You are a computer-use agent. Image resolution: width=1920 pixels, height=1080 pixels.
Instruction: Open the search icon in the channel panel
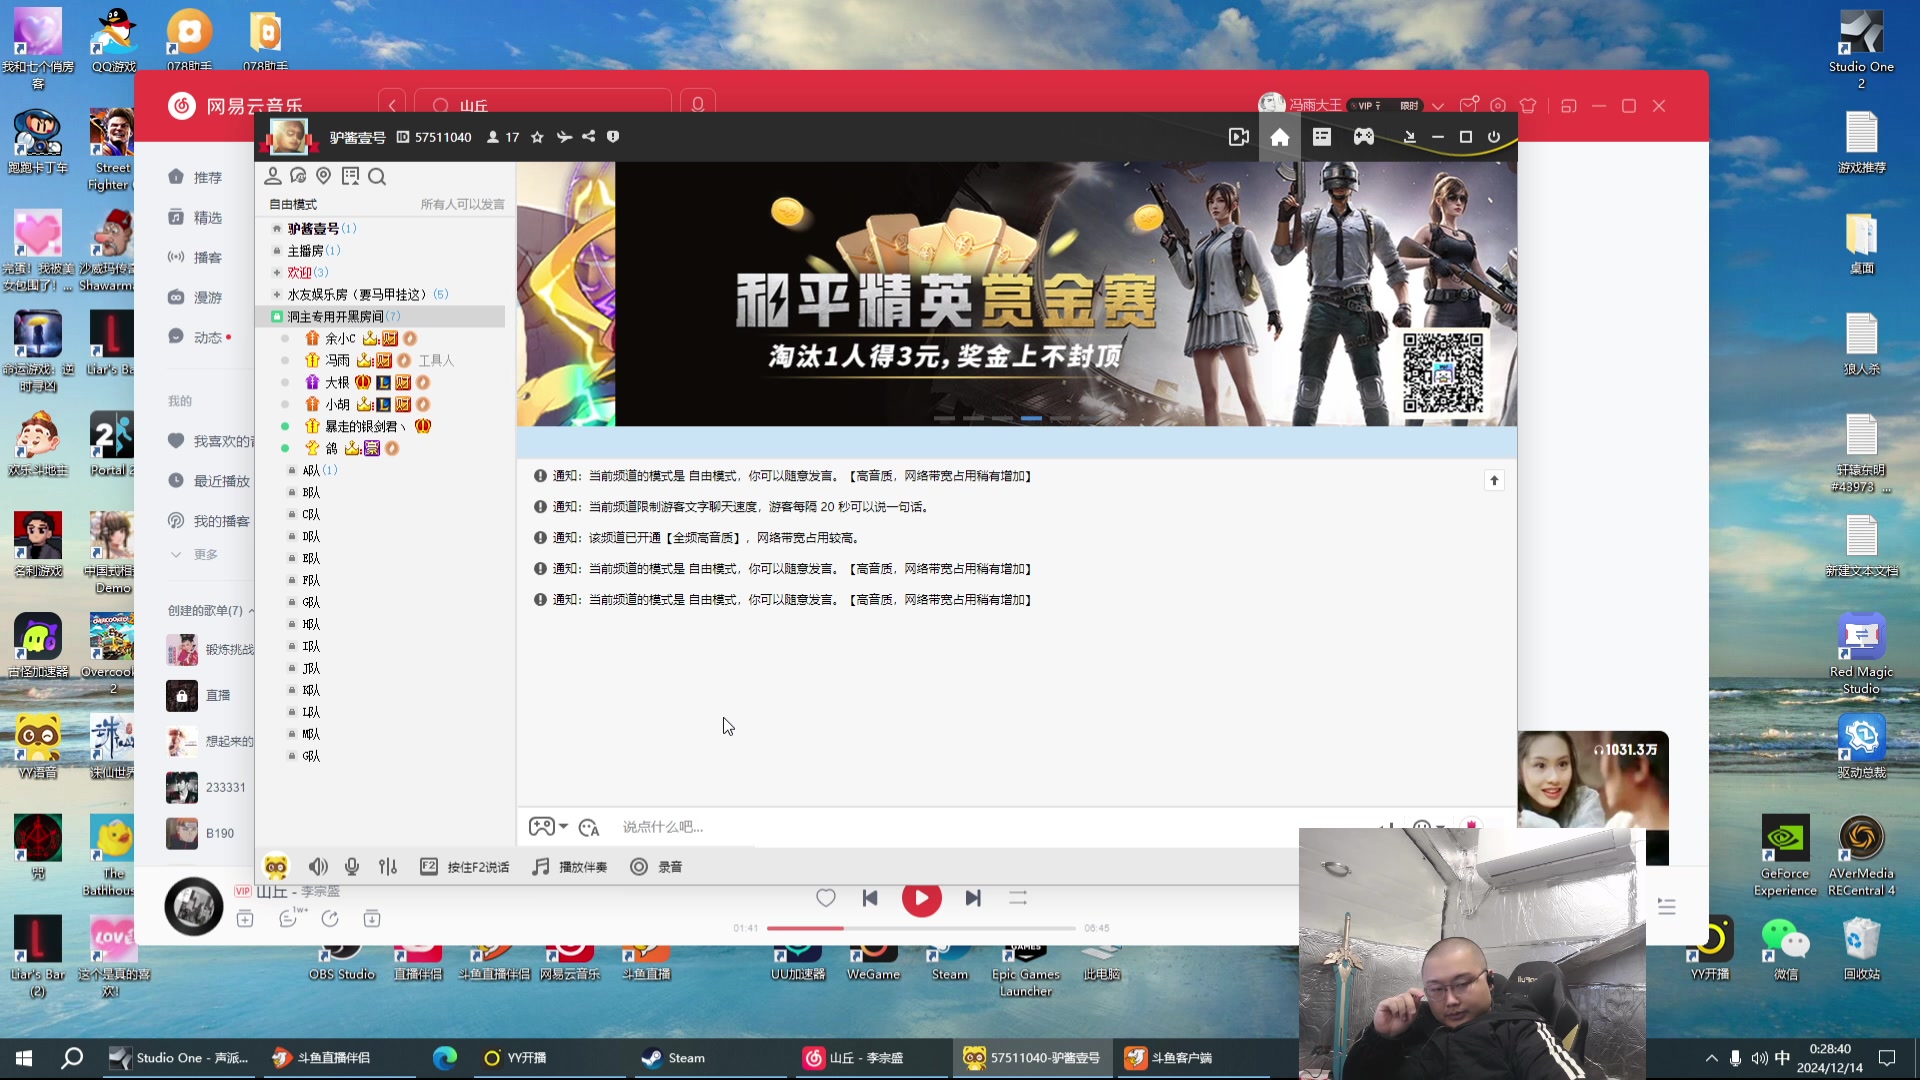click(x=377, y=176)
